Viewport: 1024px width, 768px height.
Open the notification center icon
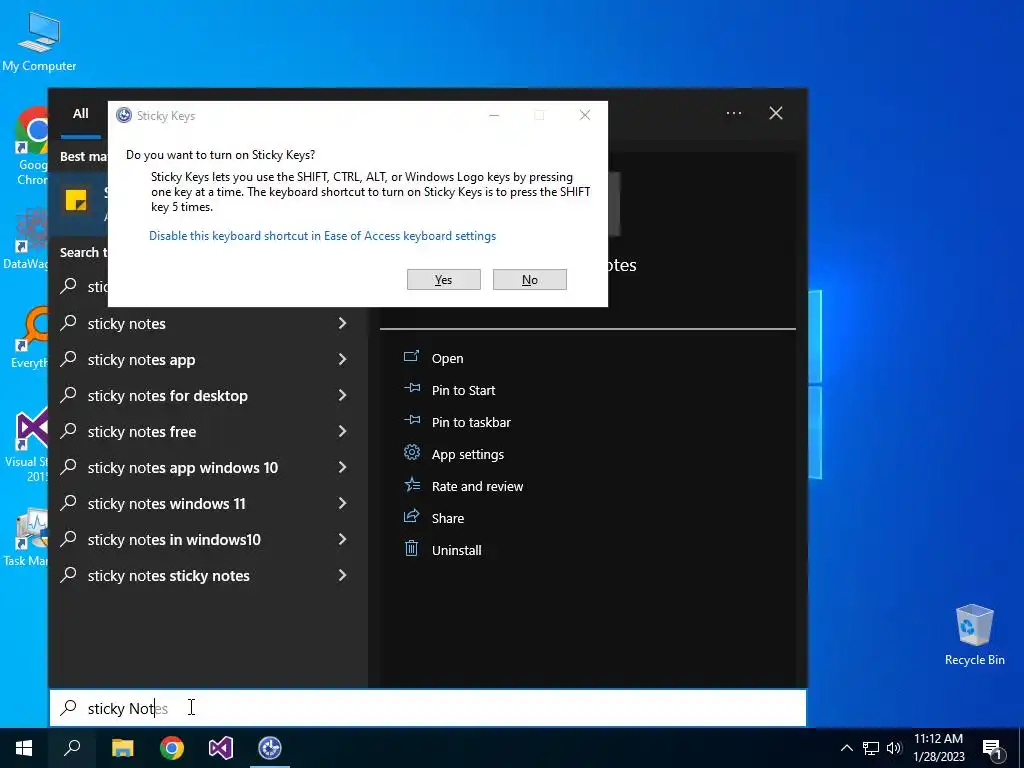tap(993, 749)
